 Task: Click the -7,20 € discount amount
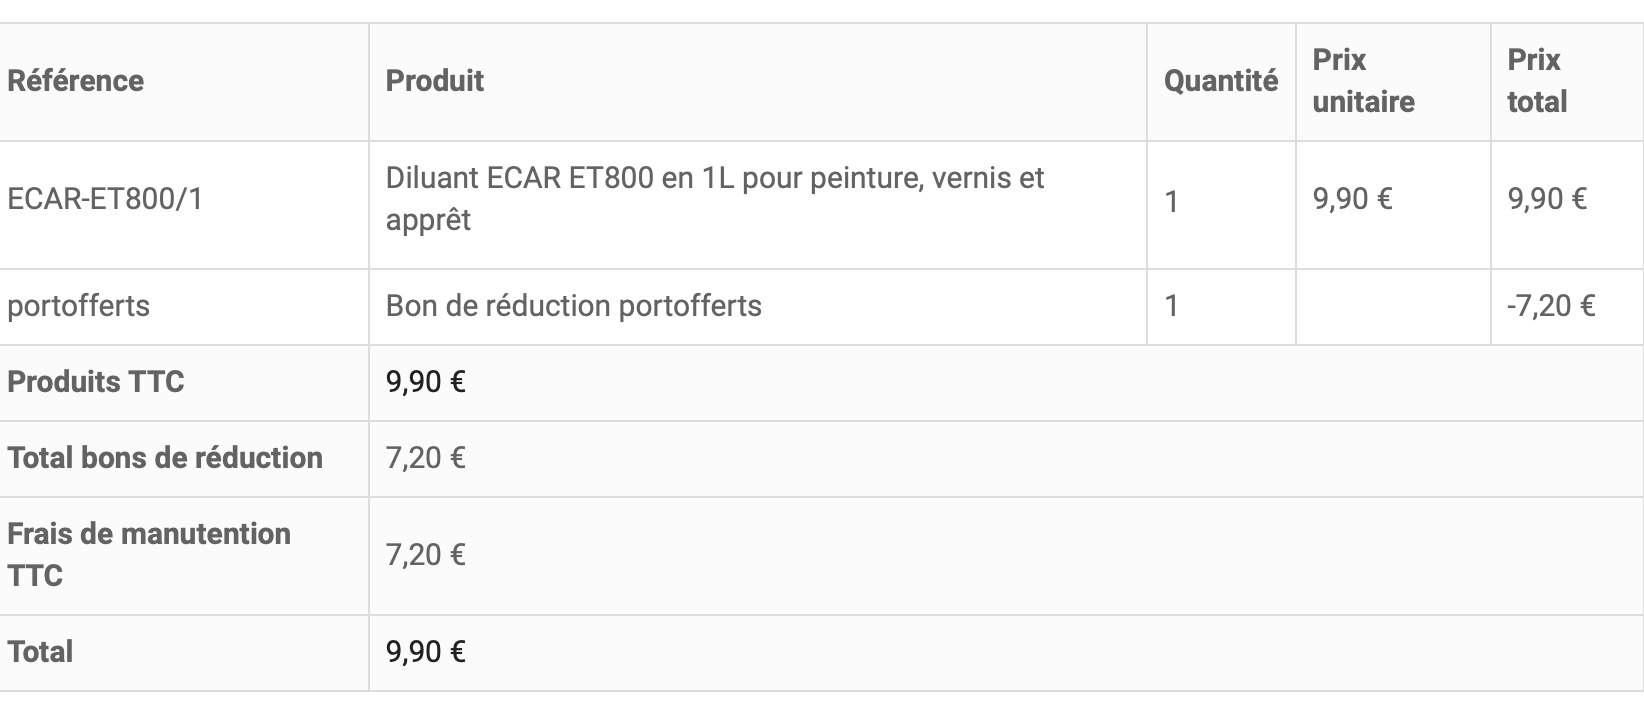(x=1551, y=306)
